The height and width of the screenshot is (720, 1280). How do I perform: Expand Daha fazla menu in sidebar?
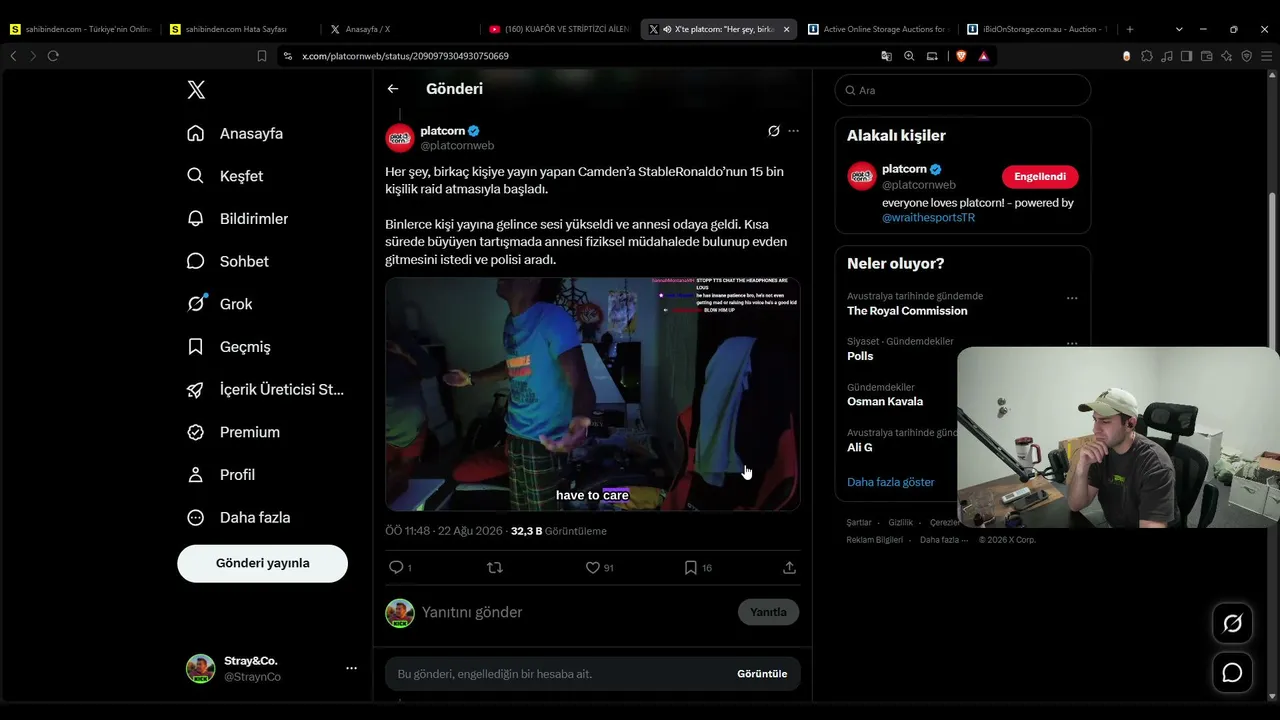coord(238,517)
